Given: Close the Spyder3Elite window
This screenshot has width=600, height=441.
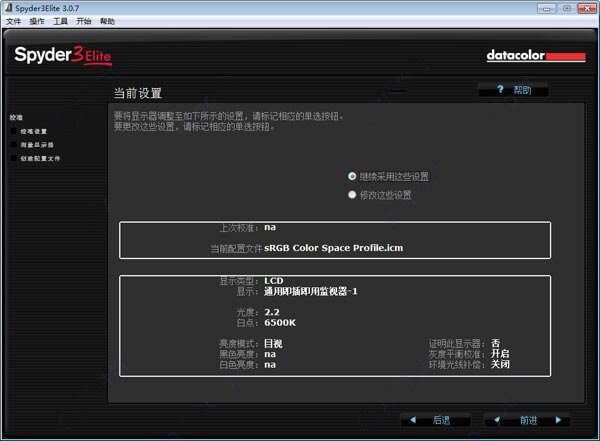Looking at the screenshot, I should pyautogui.click(x=587, y=8).
